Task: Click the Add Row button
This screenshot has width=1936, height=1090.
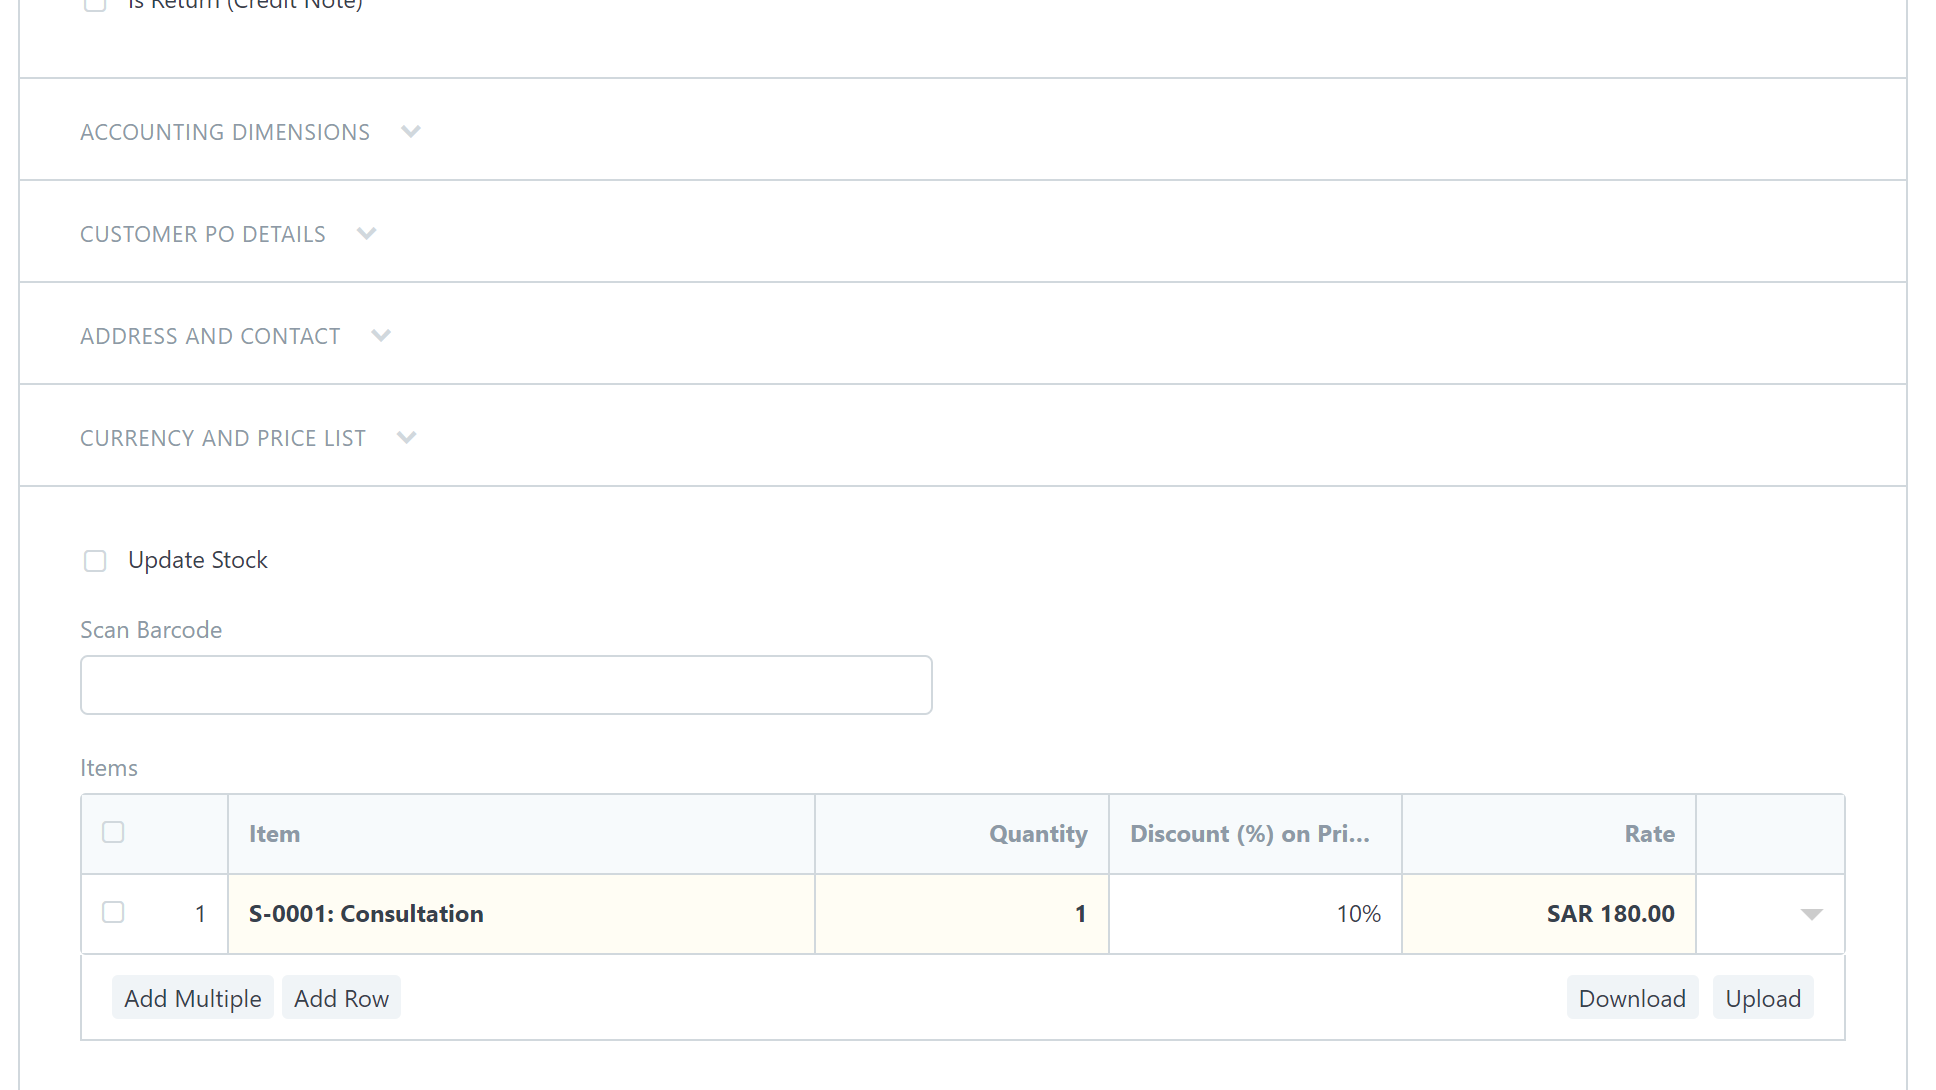Action: coord(341,997)
